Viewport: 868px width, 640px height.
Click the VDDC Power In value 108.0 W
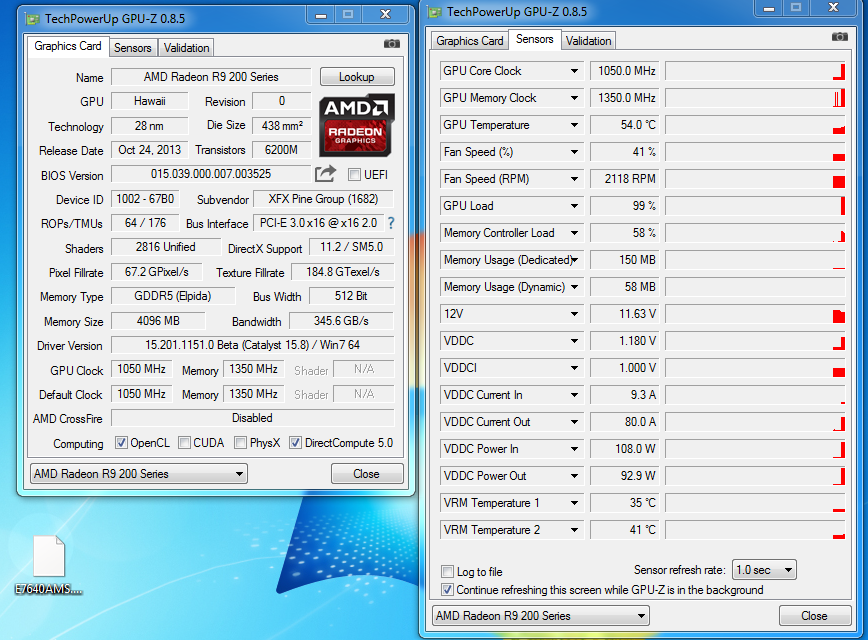pos(624,449)
